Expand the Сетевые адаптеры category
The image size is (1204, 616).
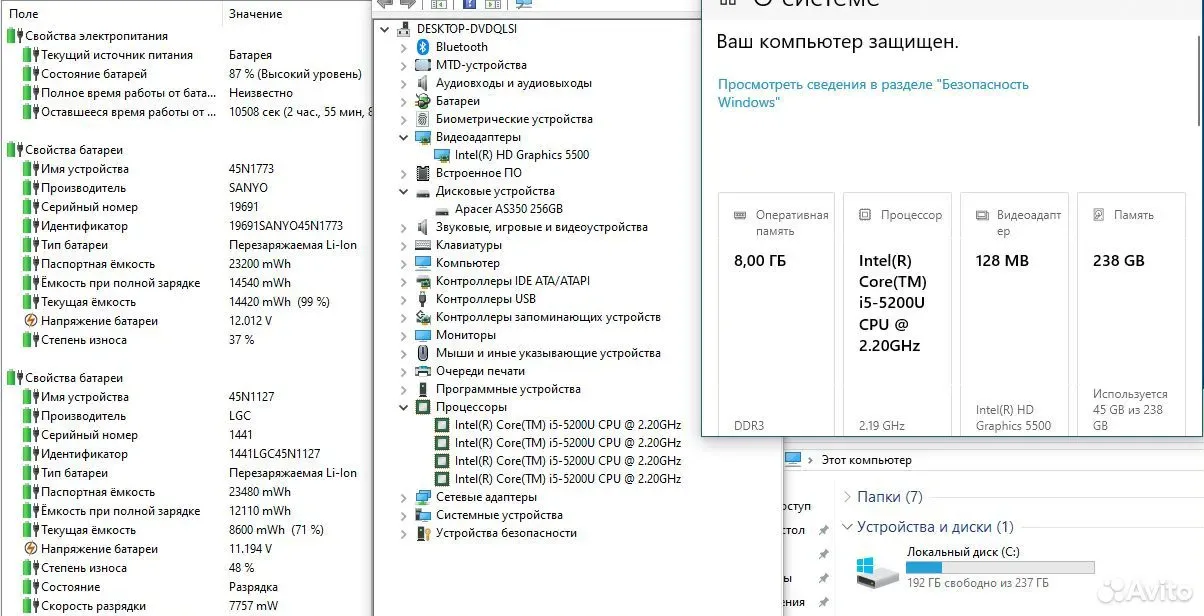coord(403,497)
